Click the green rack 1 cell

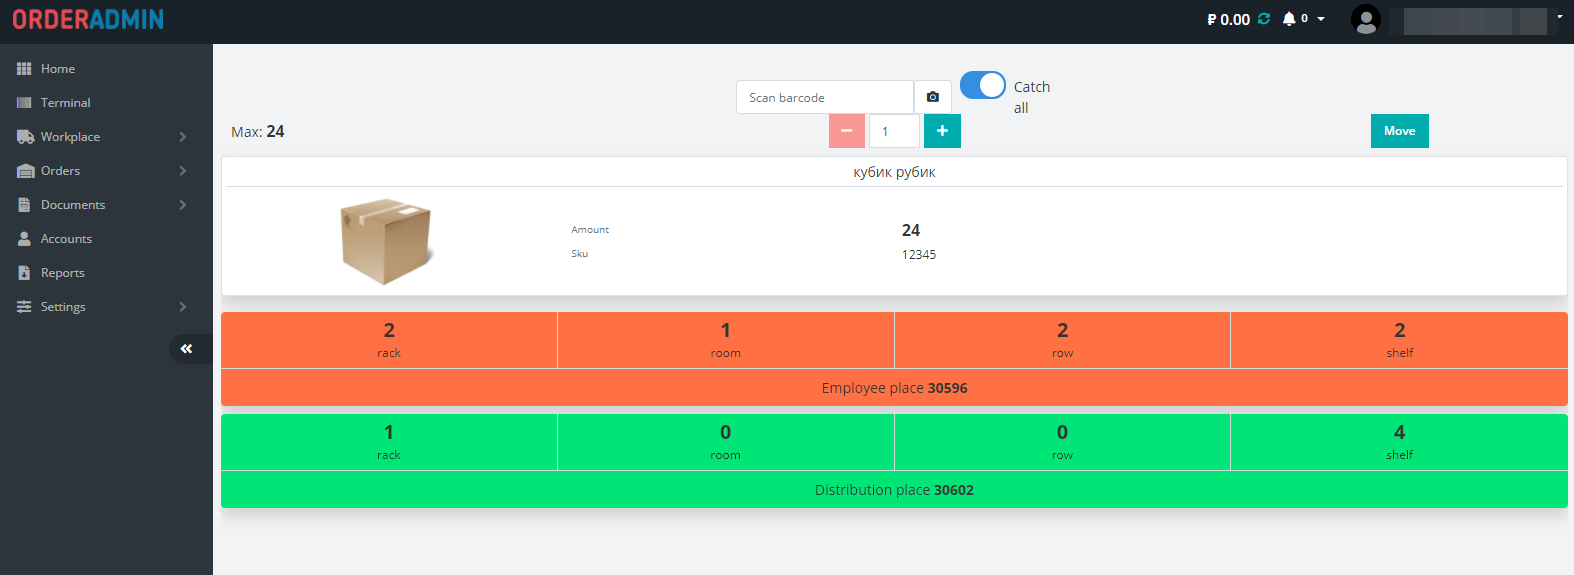click(x=389, y=442)
